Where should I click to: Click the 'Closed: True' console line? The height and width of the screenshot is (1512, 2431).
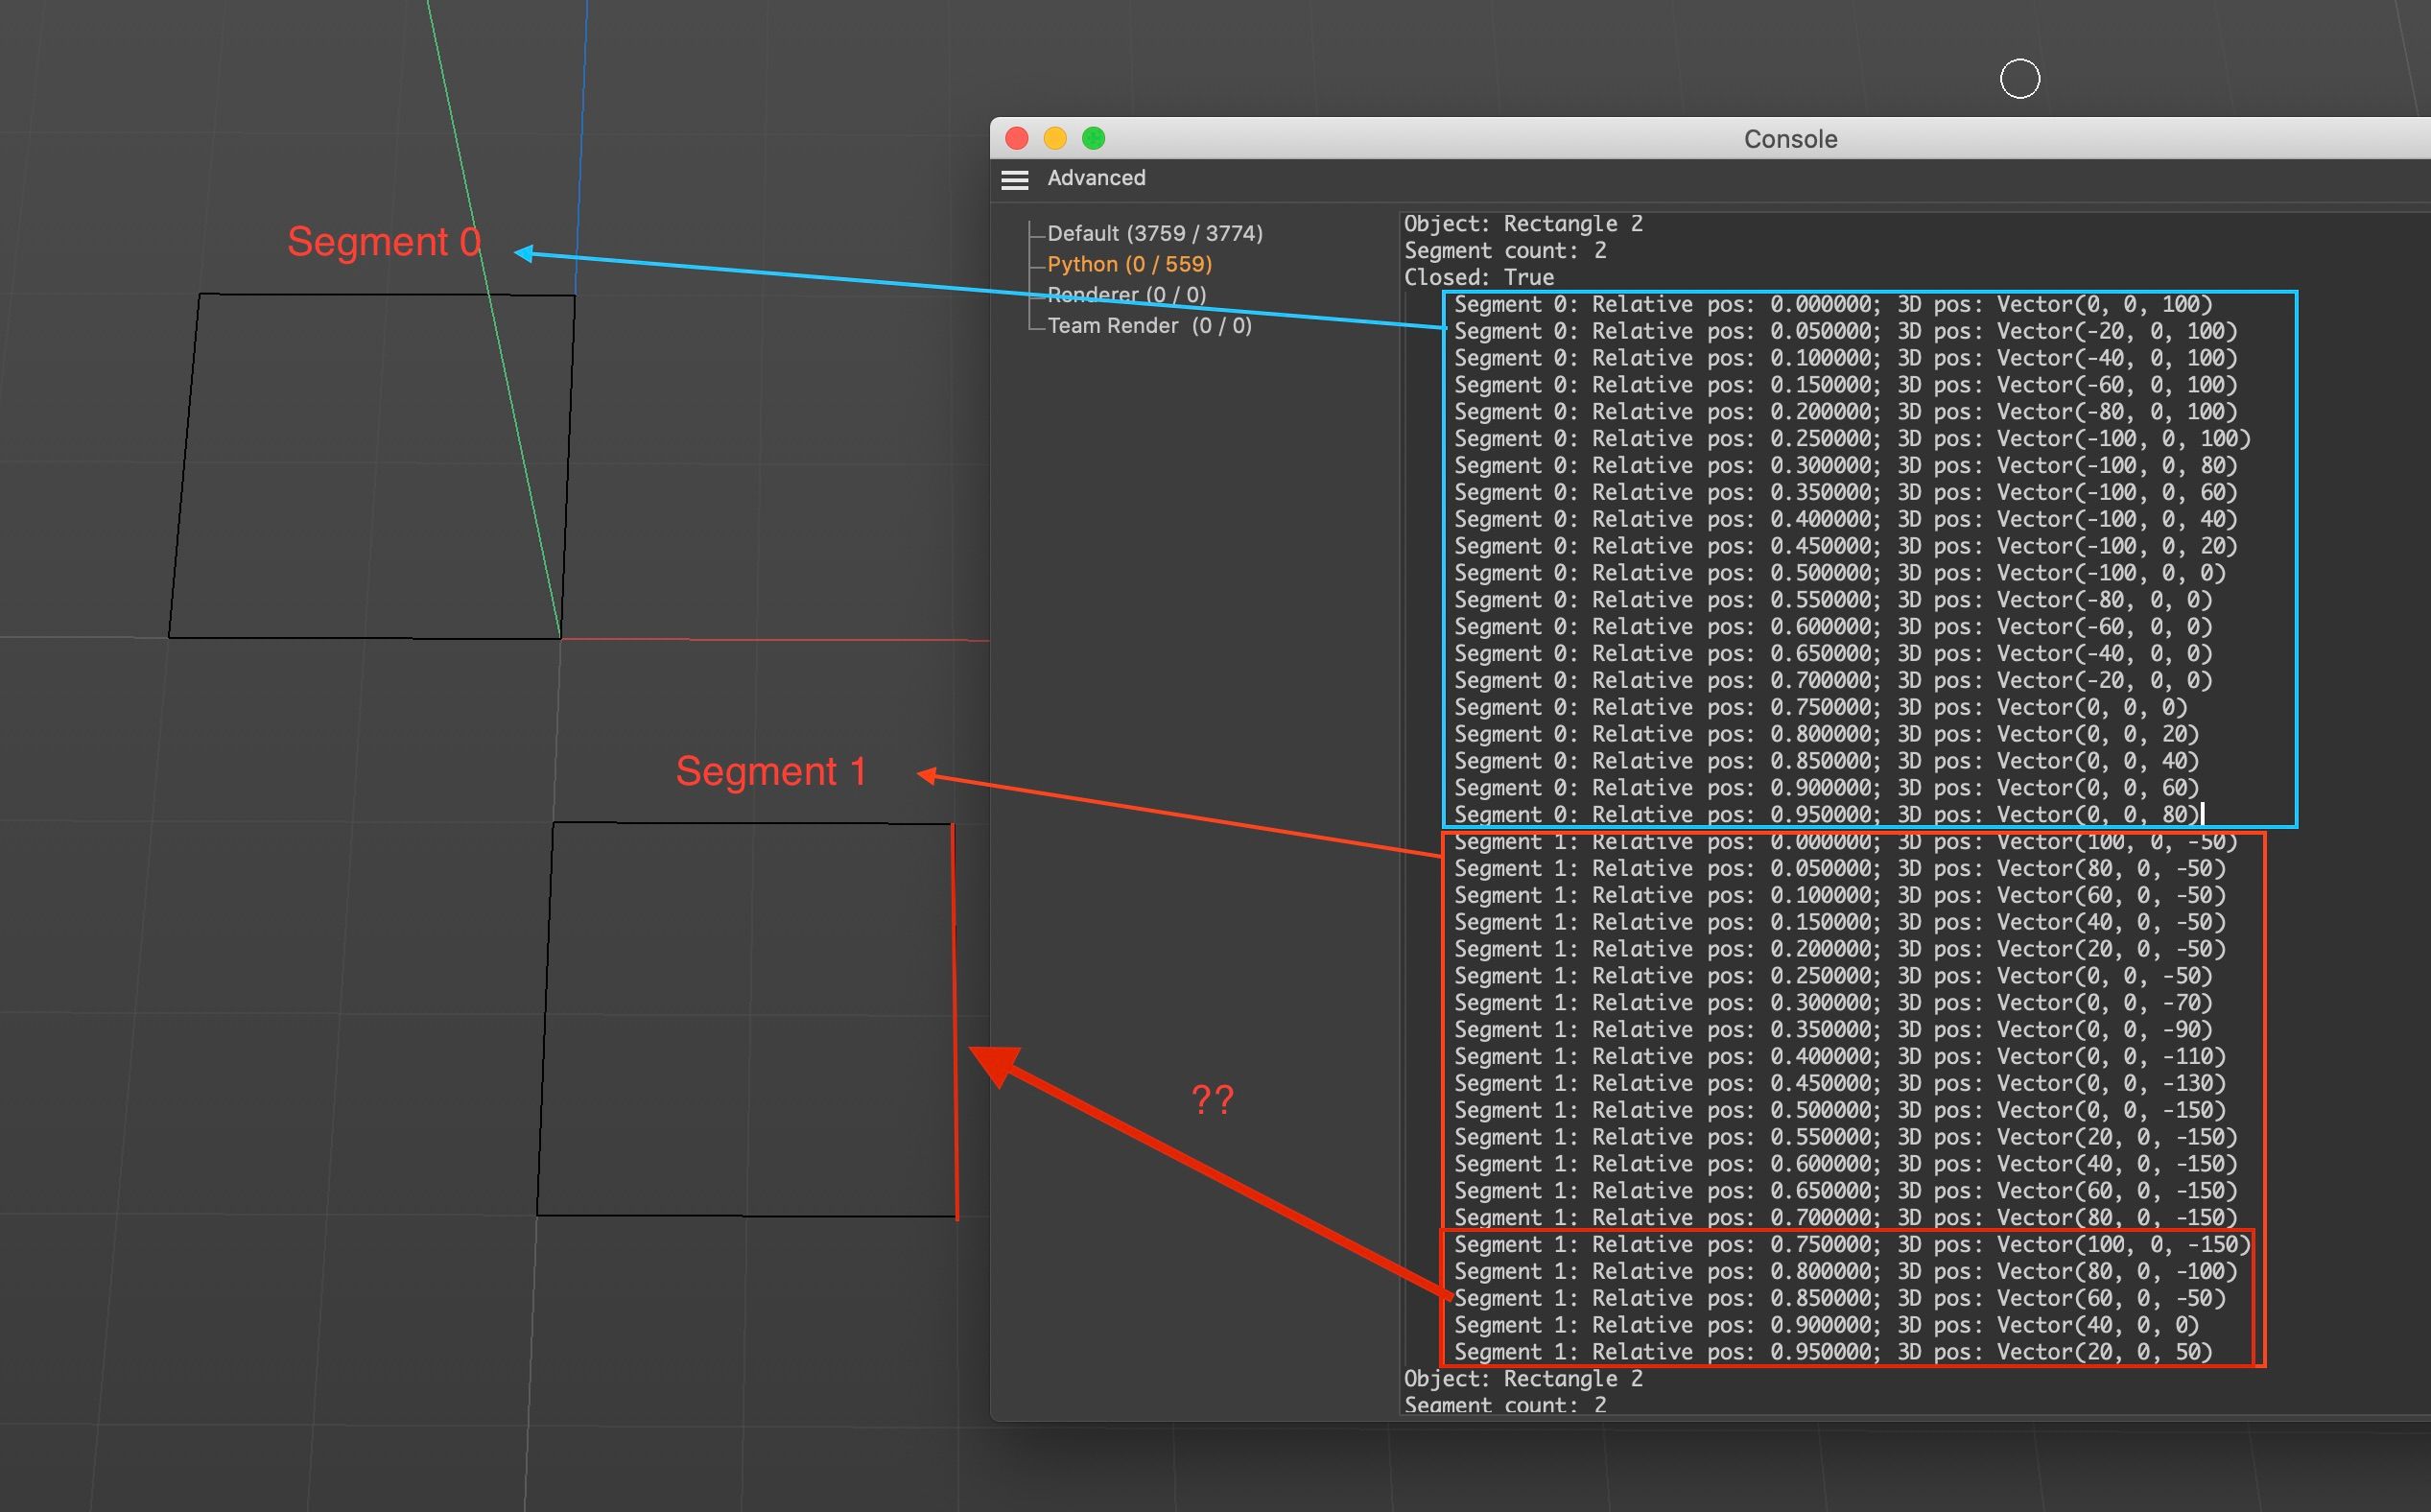pos(1478,278)
